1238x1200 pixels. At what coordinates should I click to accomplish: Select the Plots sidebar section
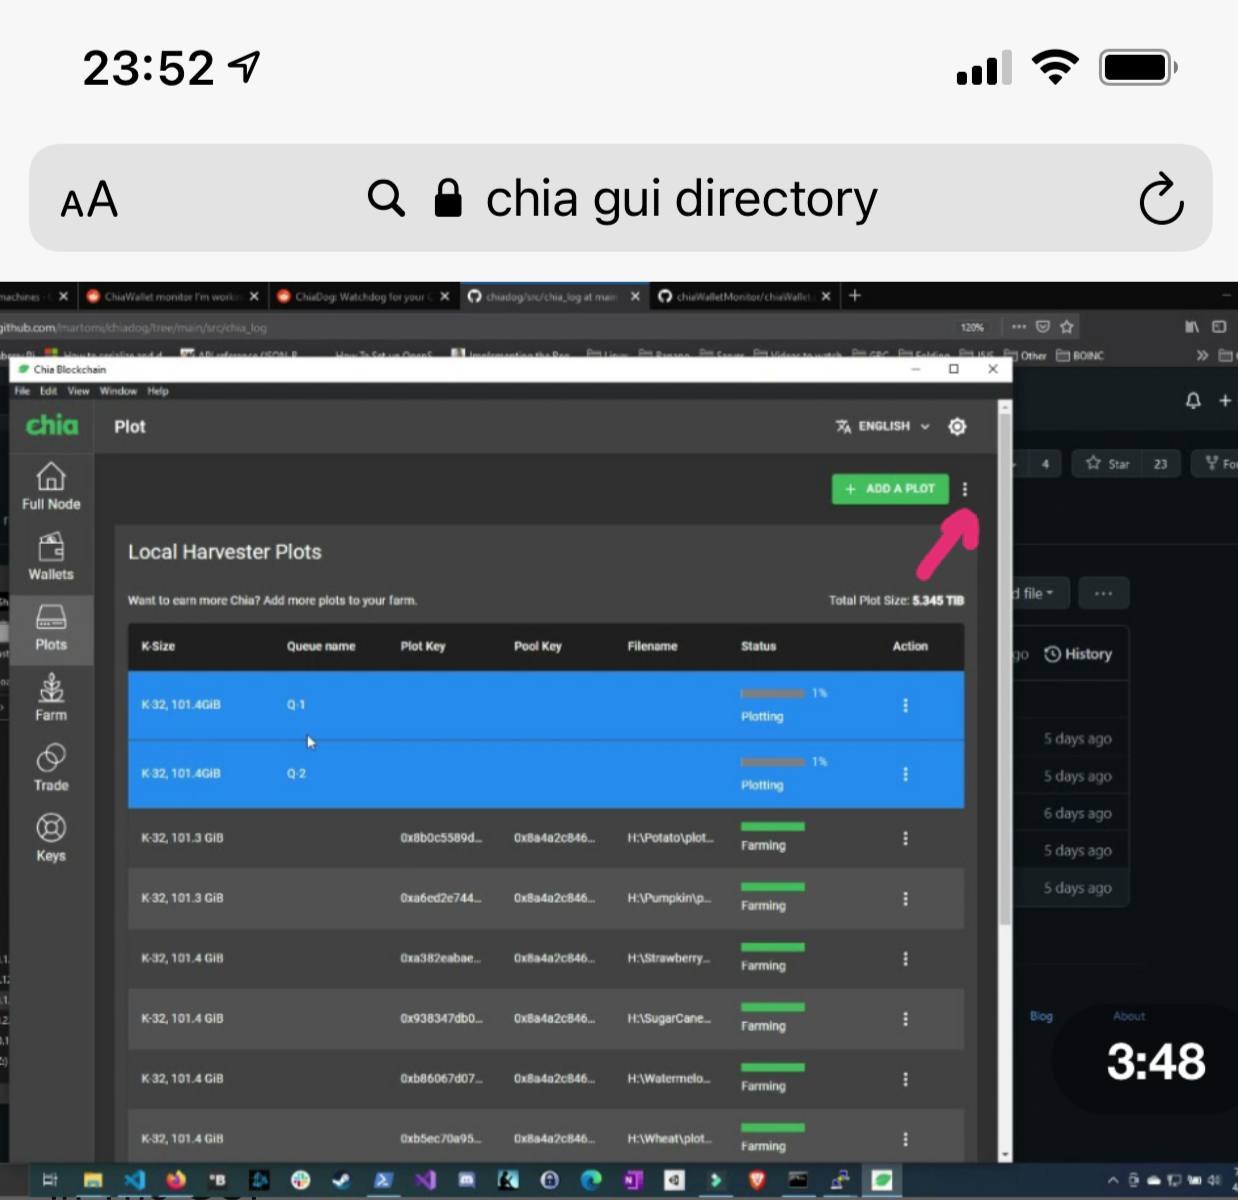coord(51,628)
